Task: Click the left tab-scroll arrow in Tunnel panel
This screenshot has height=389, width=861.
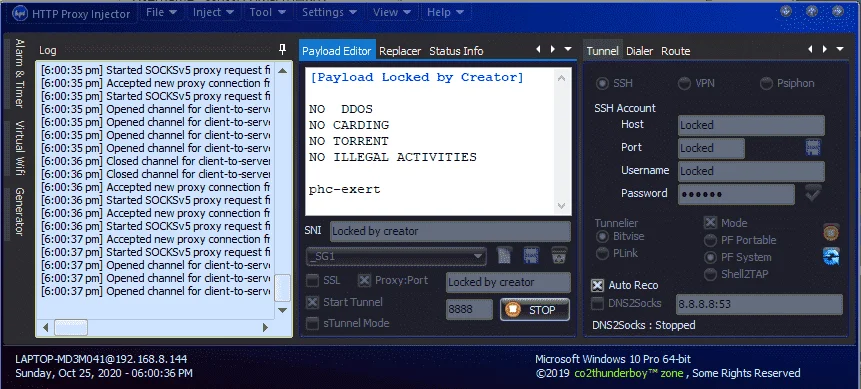Action: click(x=810, y=49)
